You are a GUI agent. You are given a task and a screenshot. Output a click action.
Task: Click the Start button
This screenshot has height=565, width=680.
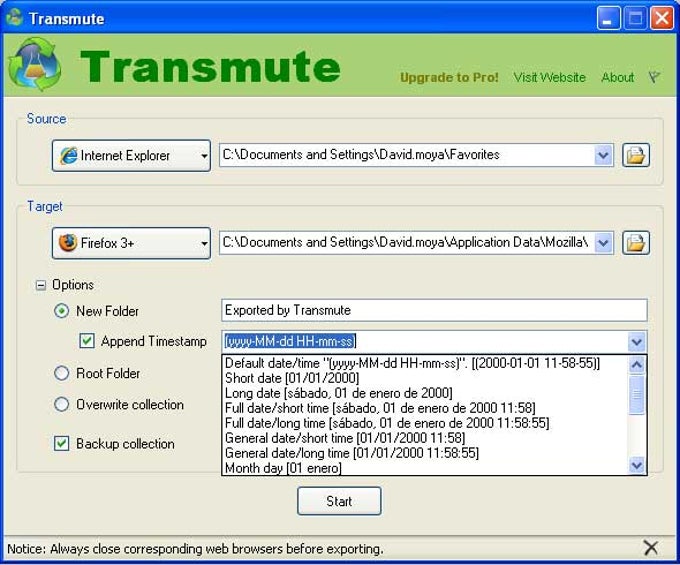tap(339, 501)
